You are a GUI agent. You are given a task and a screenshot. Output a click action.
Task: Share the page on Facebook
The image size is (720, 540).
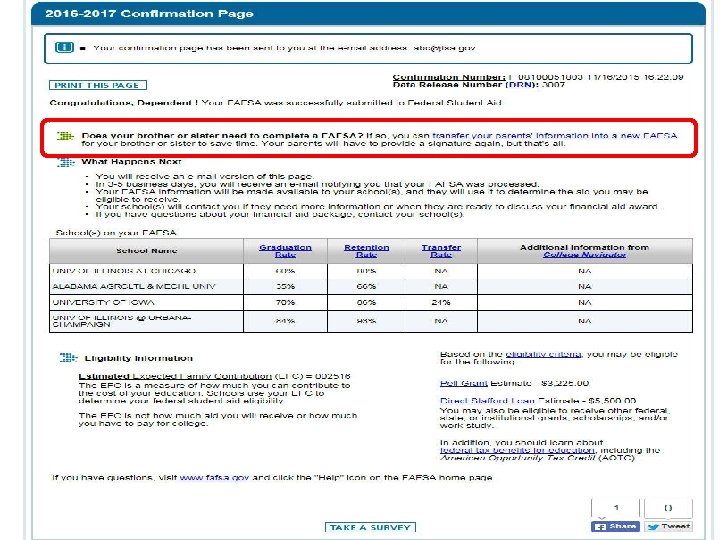click(x=615, y=526)
